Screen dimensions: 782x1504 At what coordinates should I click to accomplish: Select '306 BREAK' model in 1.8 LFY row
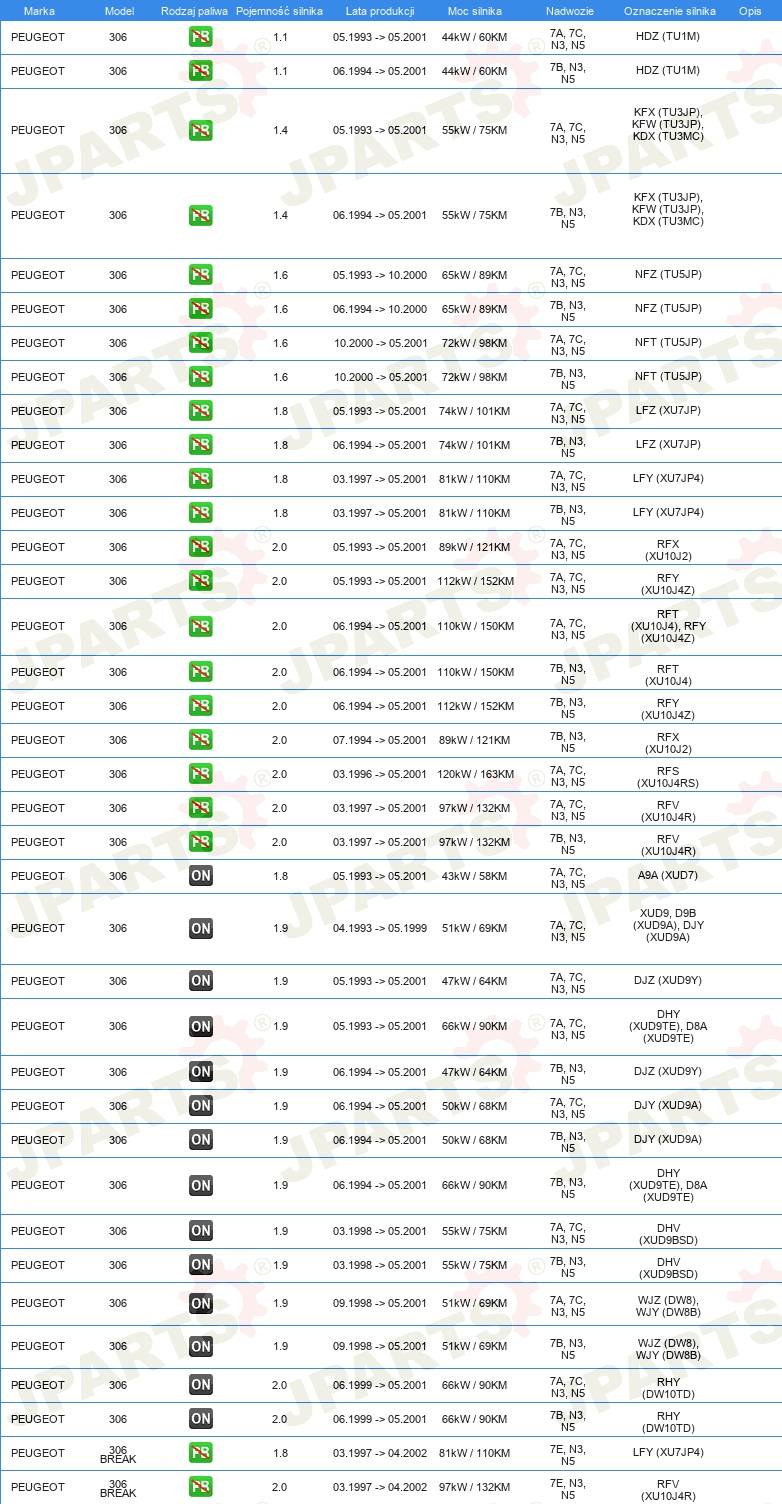(x=119, y=1454)
